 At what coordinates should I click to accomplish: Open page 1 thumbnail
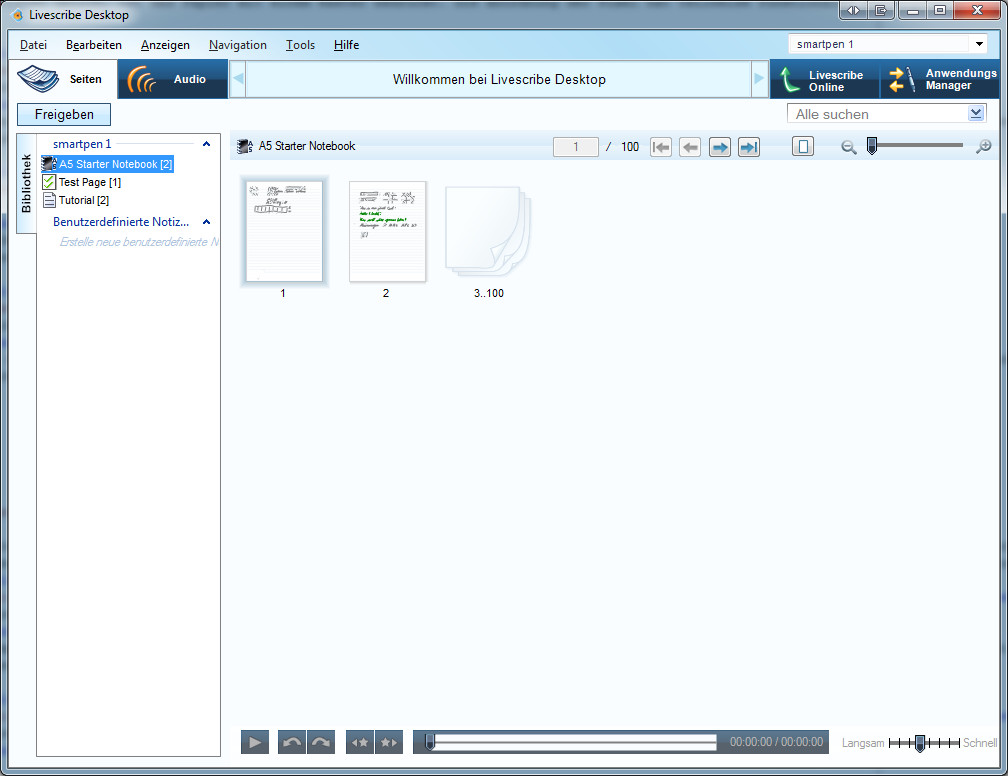pos(284,231)
